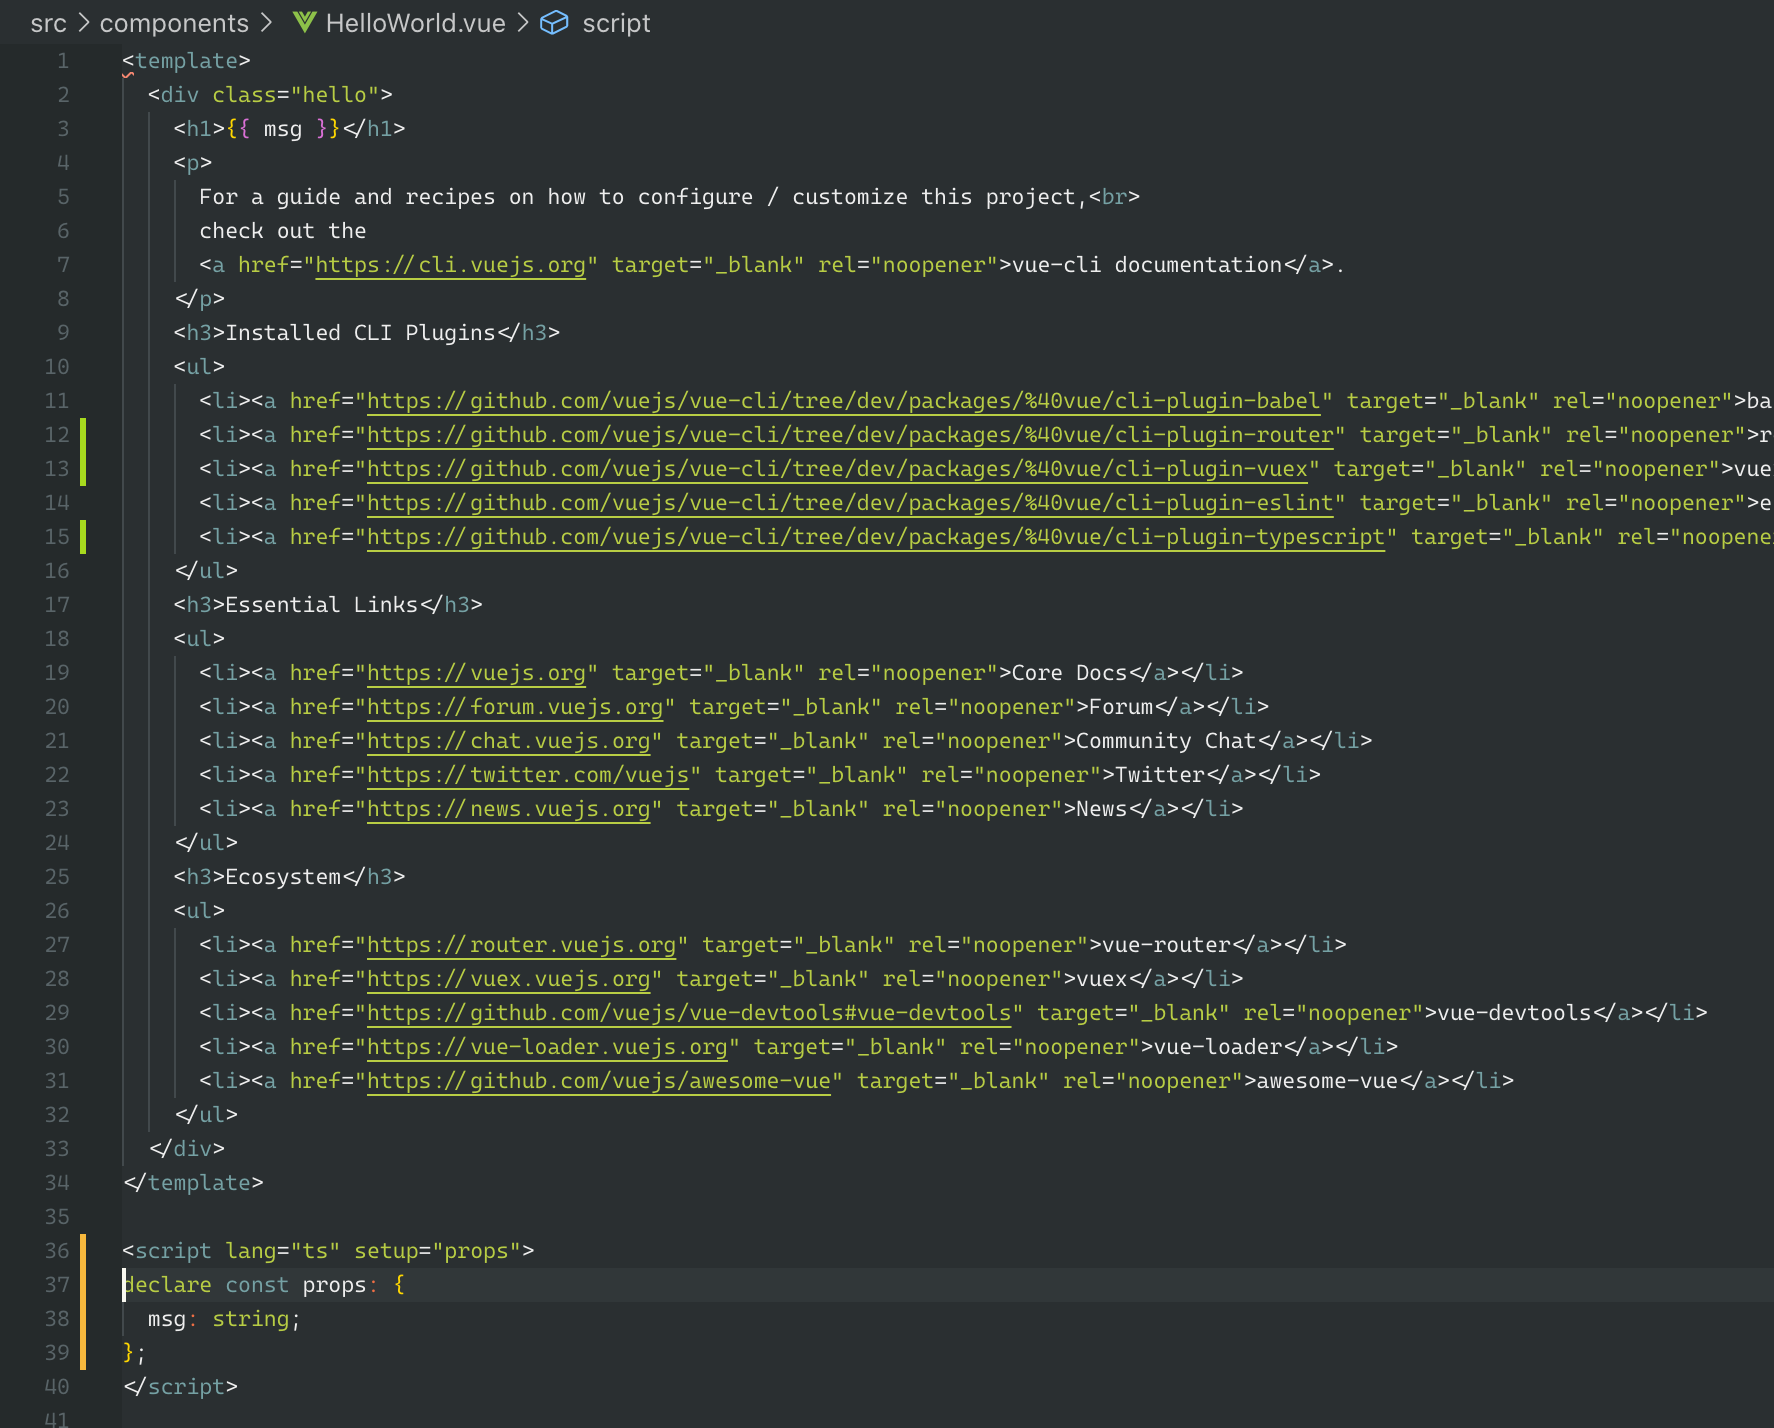Click the script tag on line 36

[x=172, y=1250]
